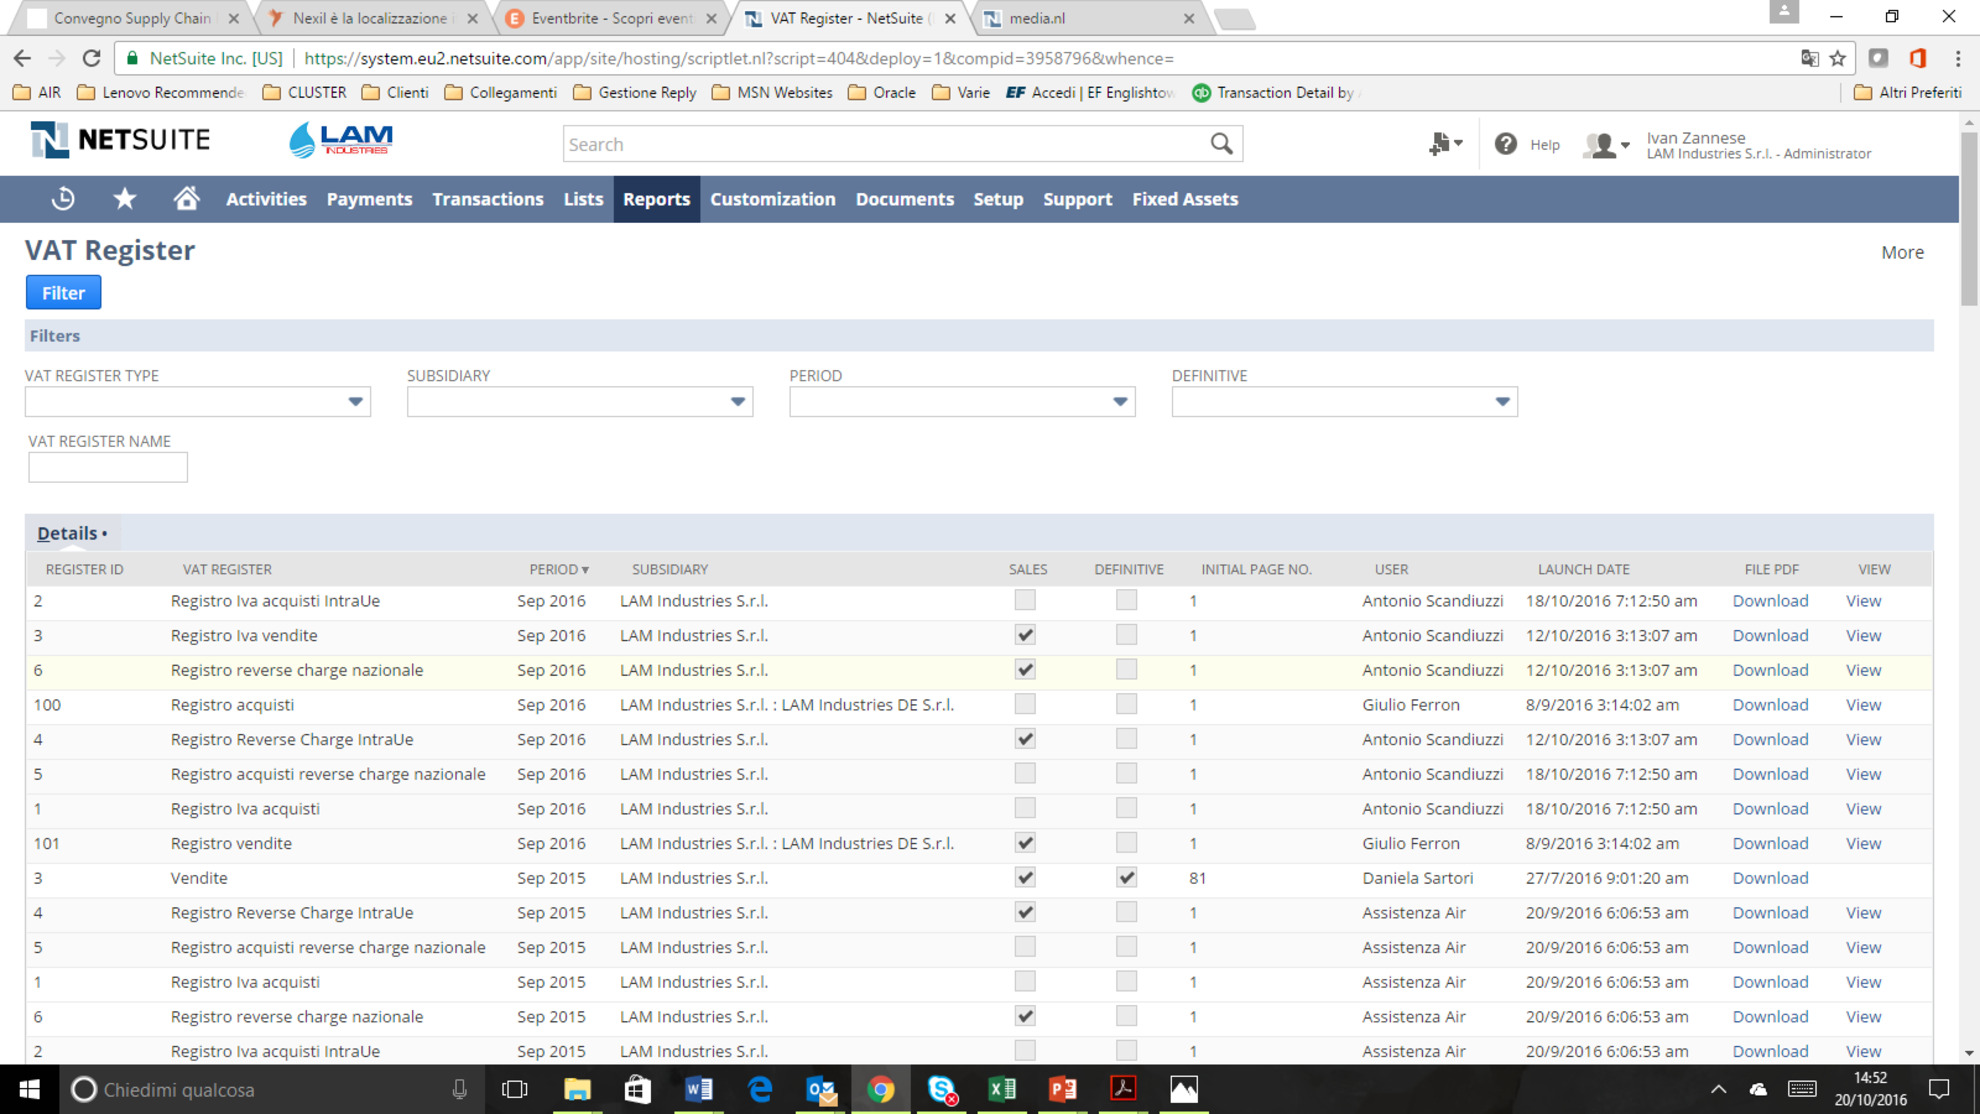This screenshot has width=1980, height=1114.
Task: Open the Recent Records clock icon
Action: 63,199
